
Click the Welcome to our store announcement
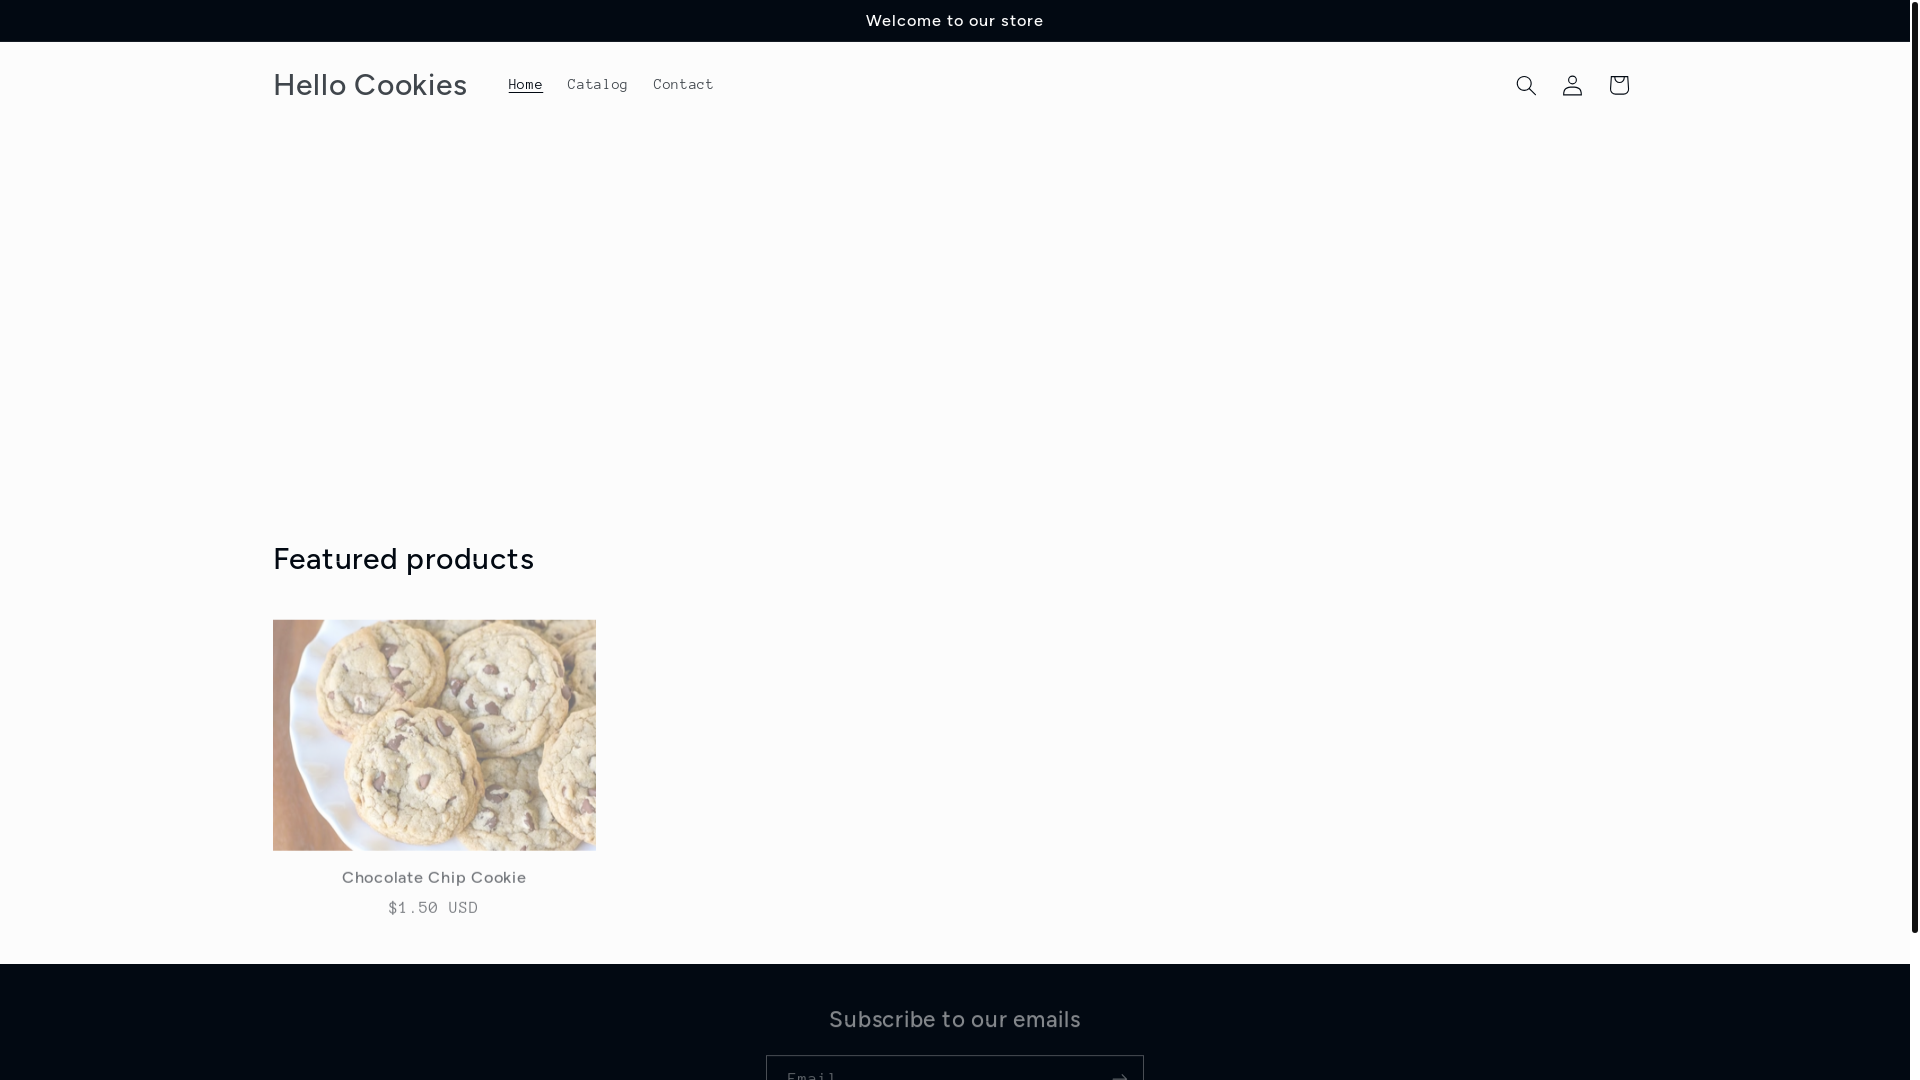pos(955,21)
